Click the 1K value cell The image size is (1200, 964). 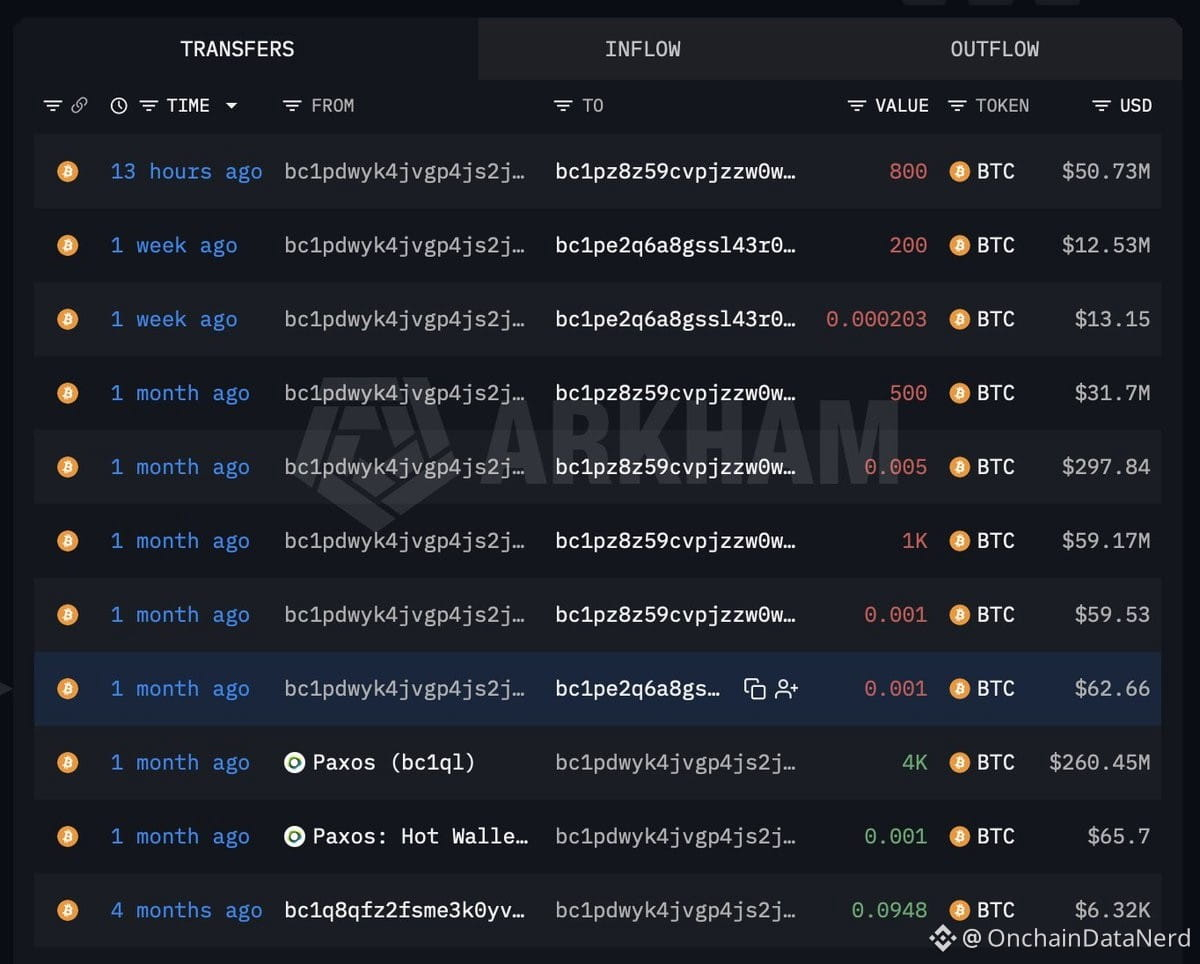pyautogui.click(x=914, y=541)
